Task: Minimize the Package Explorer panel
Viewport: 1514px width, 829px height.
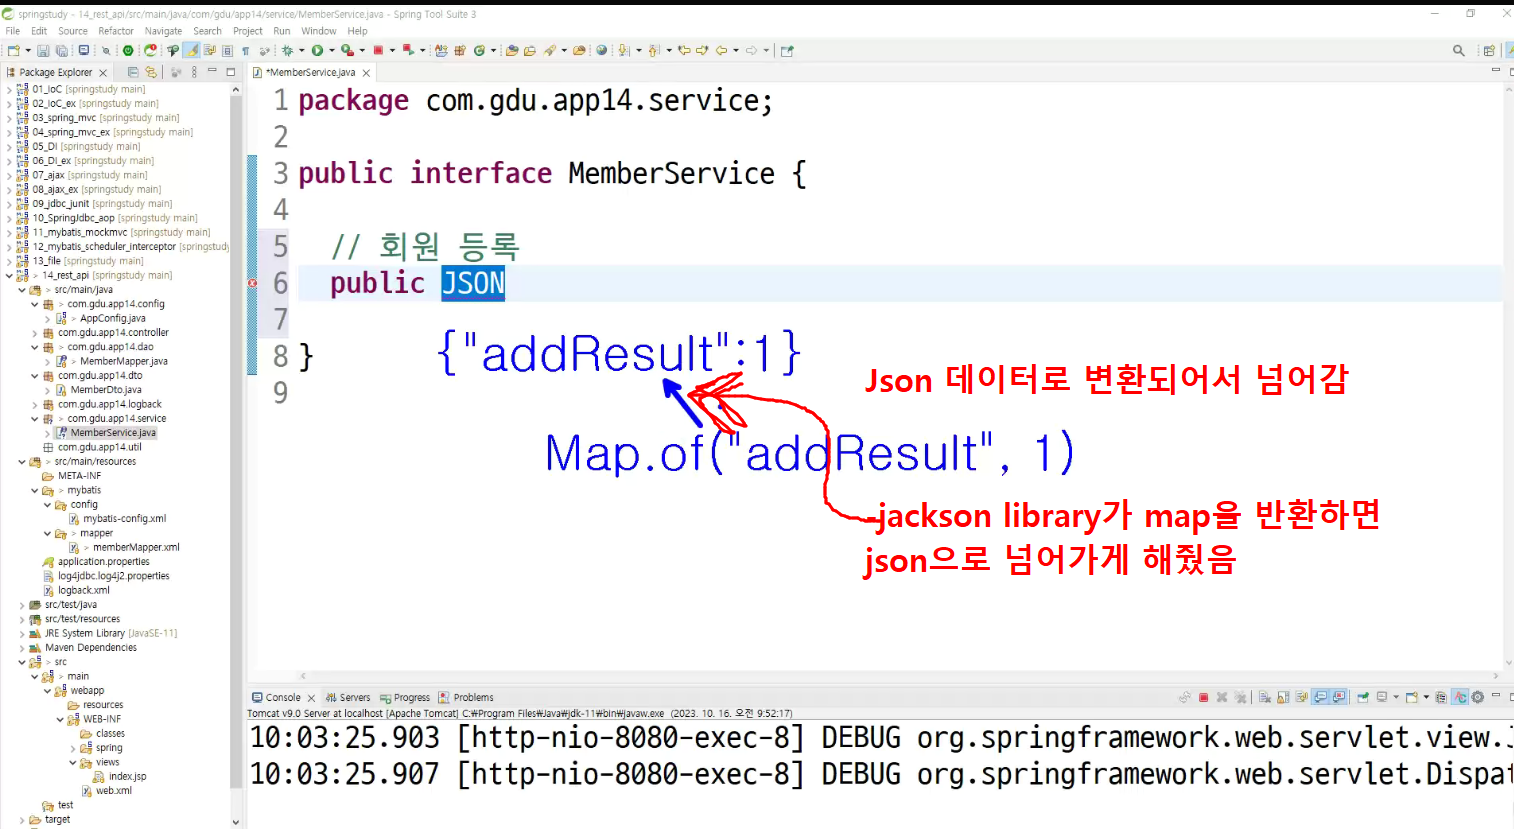Action: pos(212,71)
